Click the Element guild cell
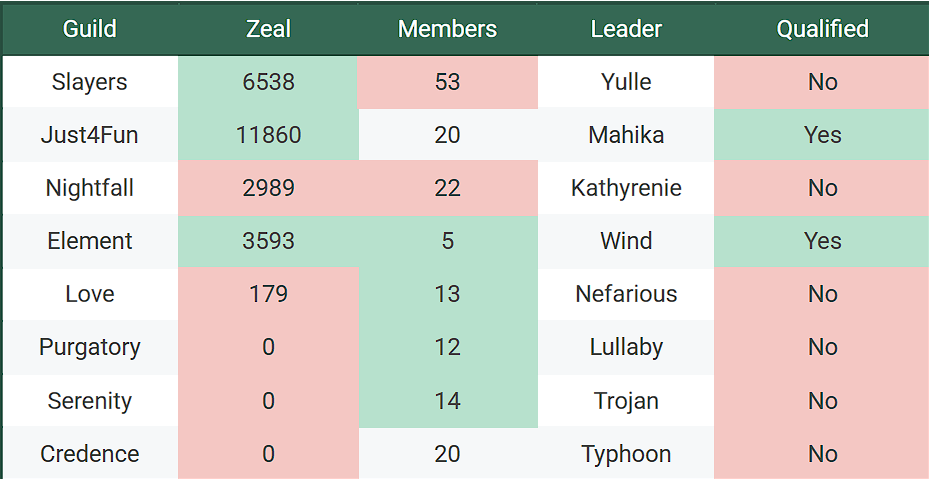 coord(90,241)
